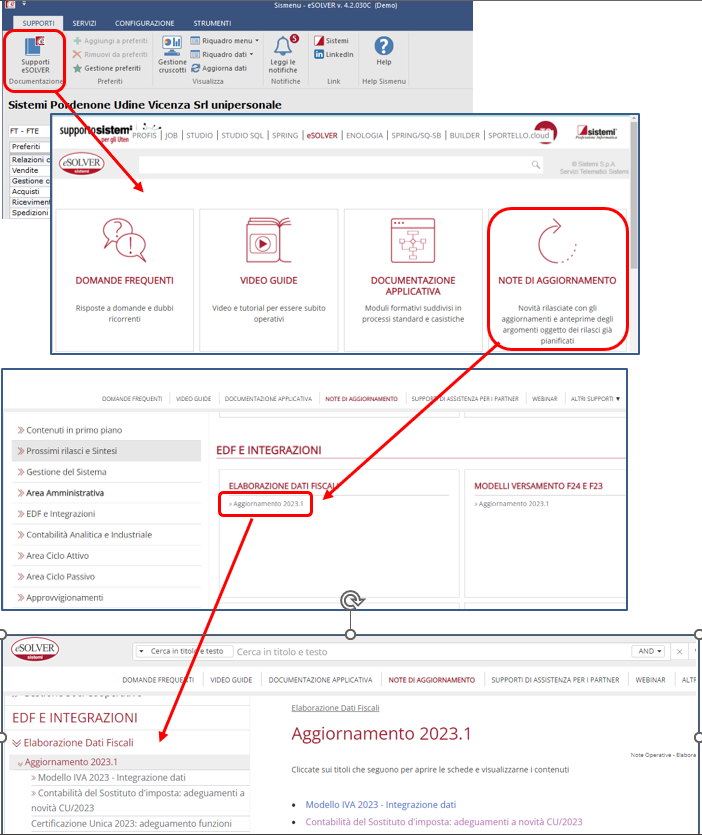This screenshot has width=702, height=835.
Task: Select Spedizioni in Sismenu side list
Action: [30, 213]
